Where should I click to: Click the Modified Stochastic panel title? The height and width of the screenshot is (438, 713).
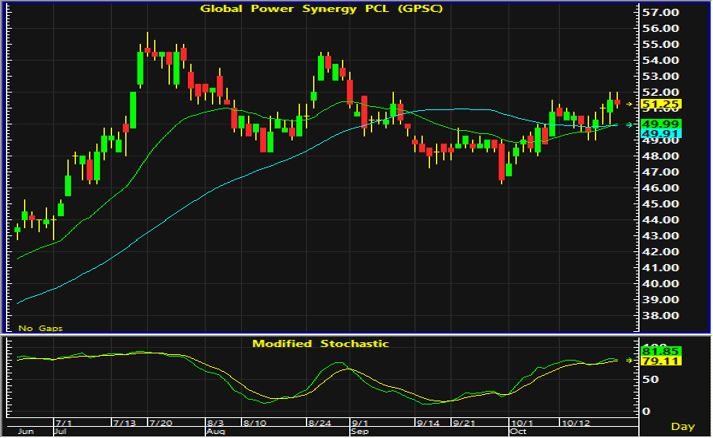click(321, 343)
